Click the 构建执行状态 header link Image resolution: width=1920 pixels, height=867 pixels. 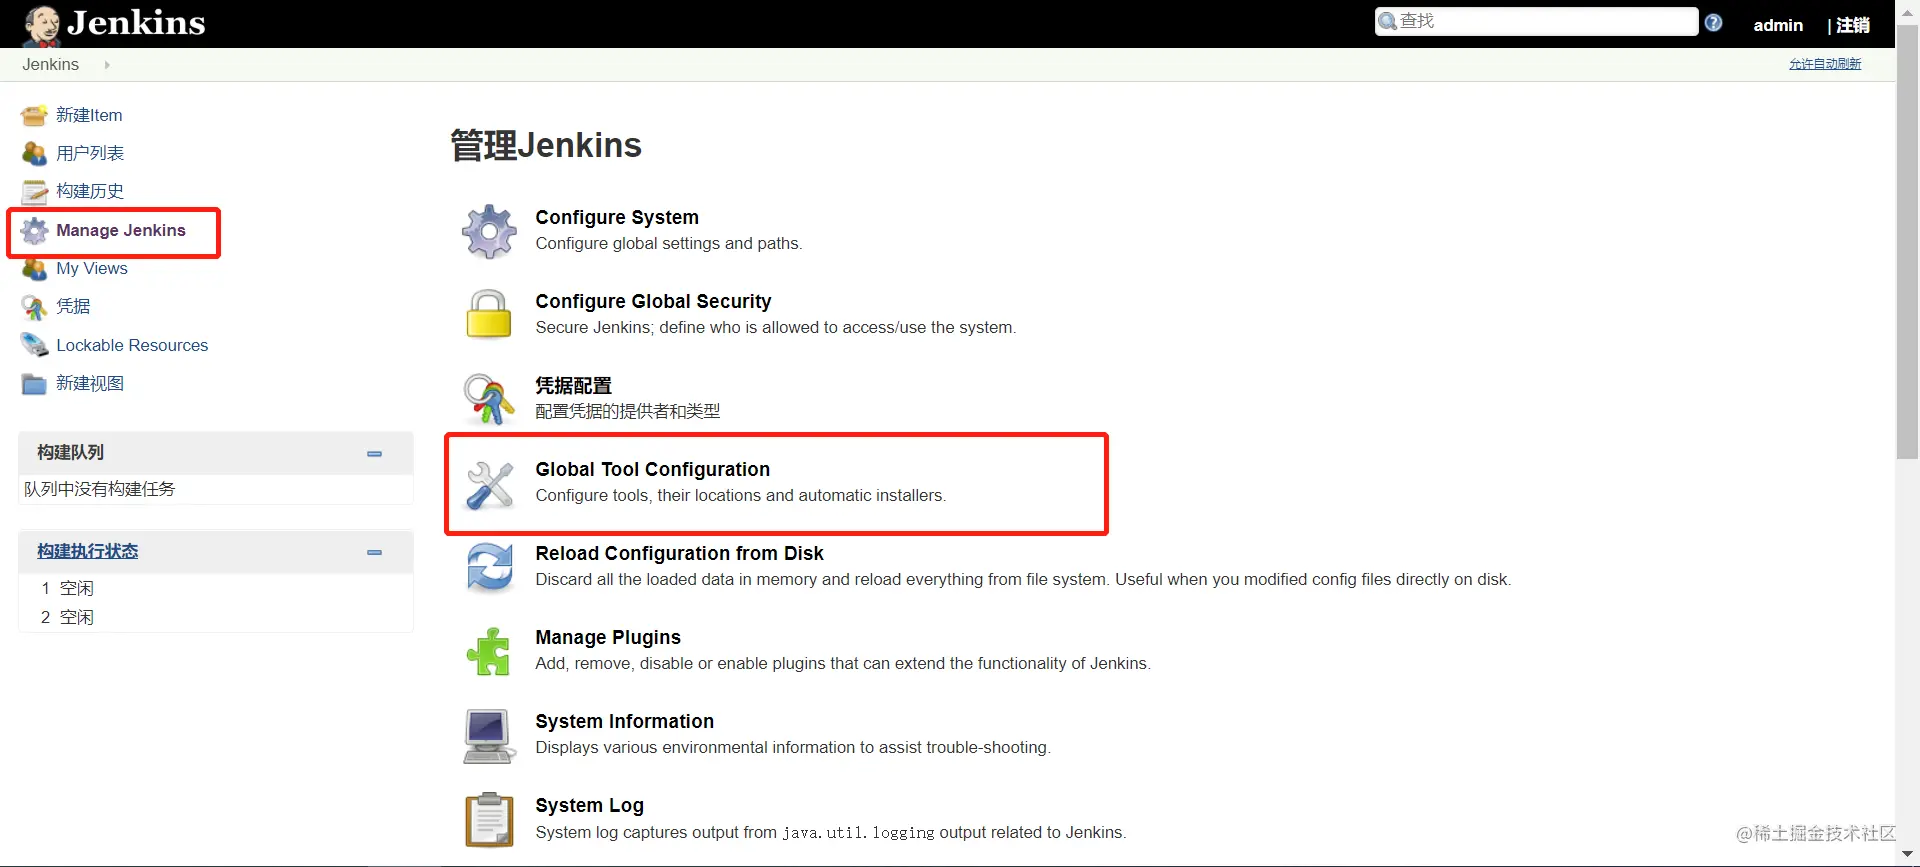point(88,551)
